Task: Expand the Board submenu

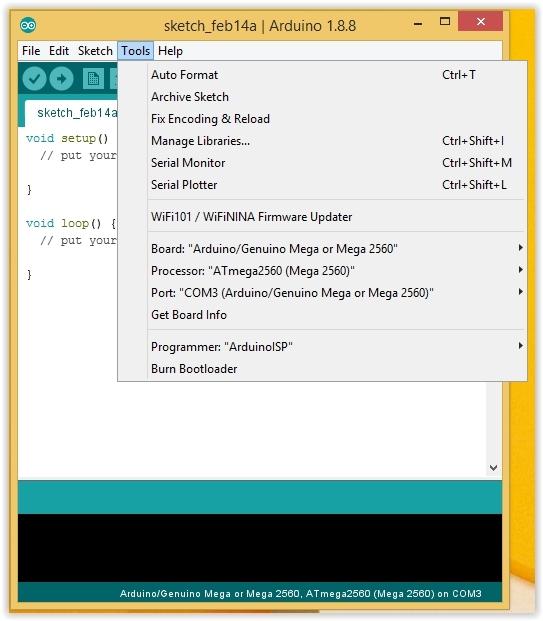Action: [322, 249]
